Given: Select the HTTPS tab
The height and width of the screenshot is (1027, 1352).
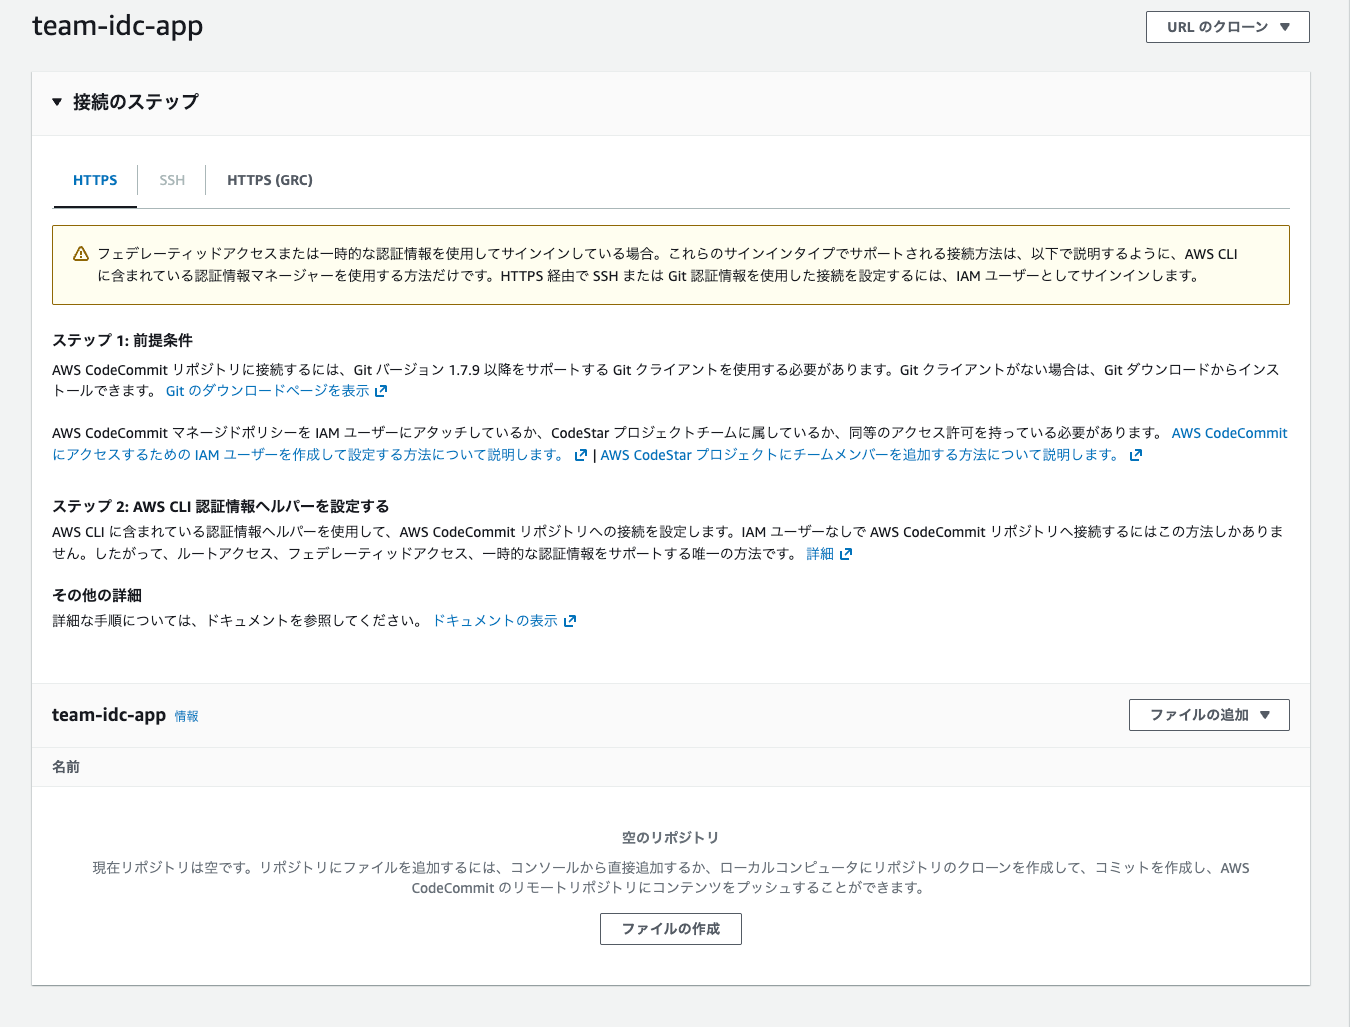Looking at the screenshot, I should point(95,180).
